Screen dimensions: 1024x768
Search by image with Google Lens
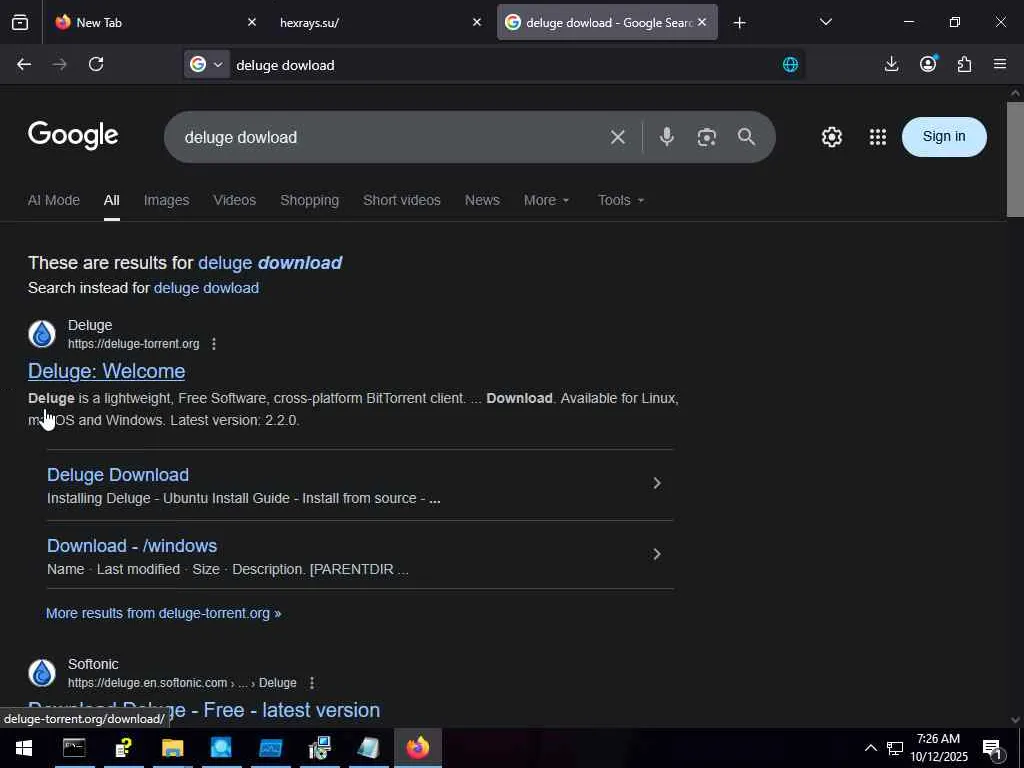point(707,137)
